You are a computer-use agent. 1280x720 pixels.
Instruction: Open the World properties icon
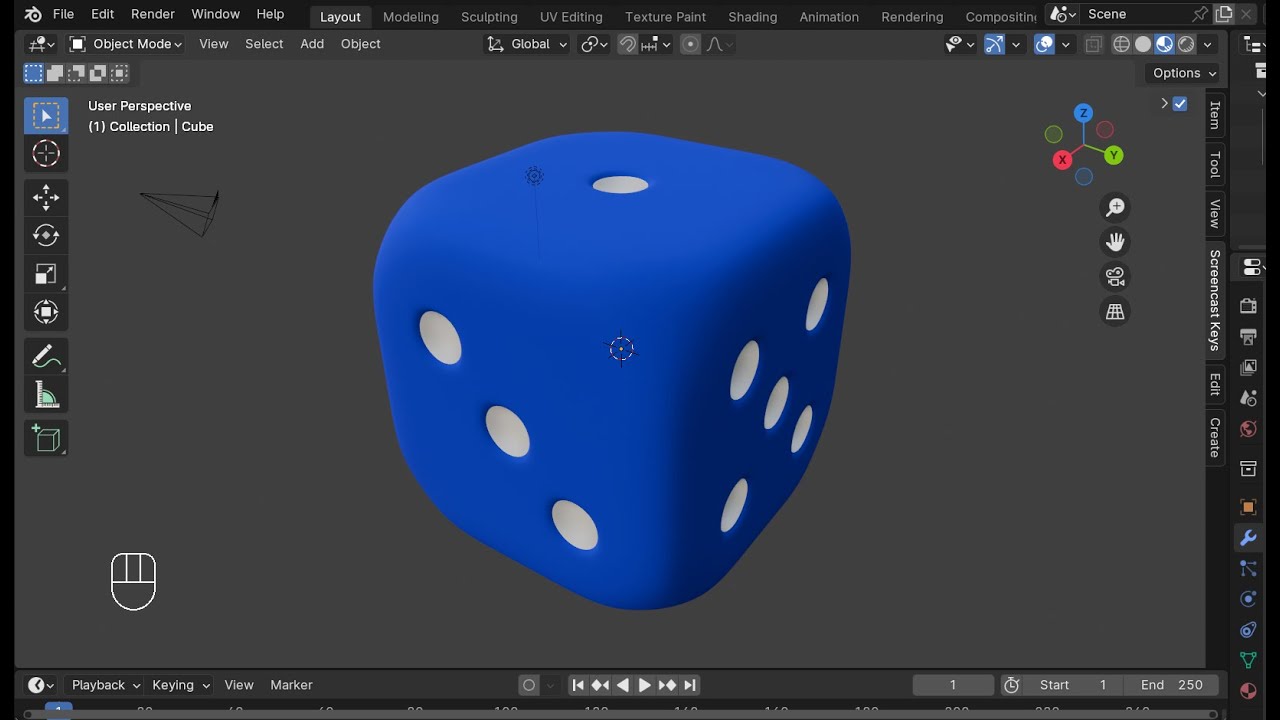tap(1248, 429)
